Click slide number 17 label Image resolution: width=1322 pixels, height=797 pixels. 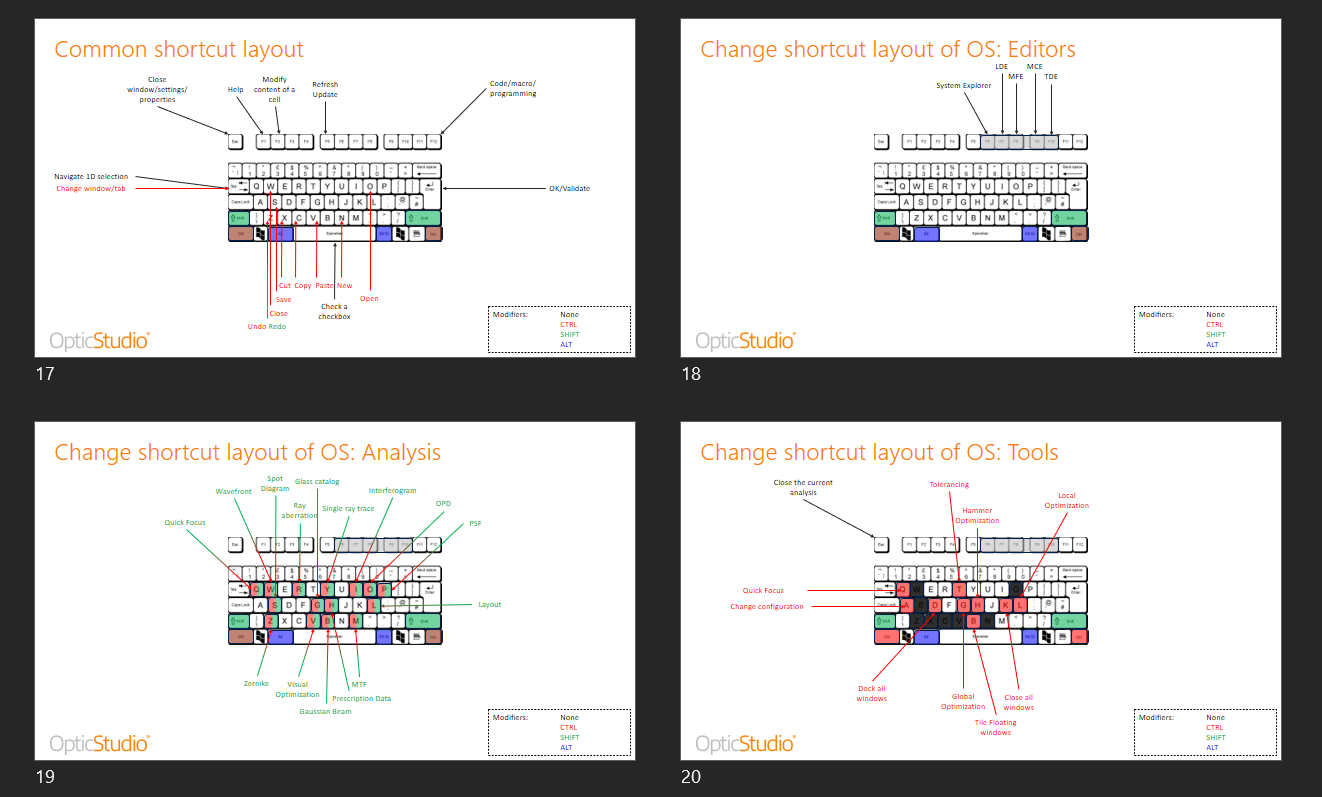coord(44,374)
